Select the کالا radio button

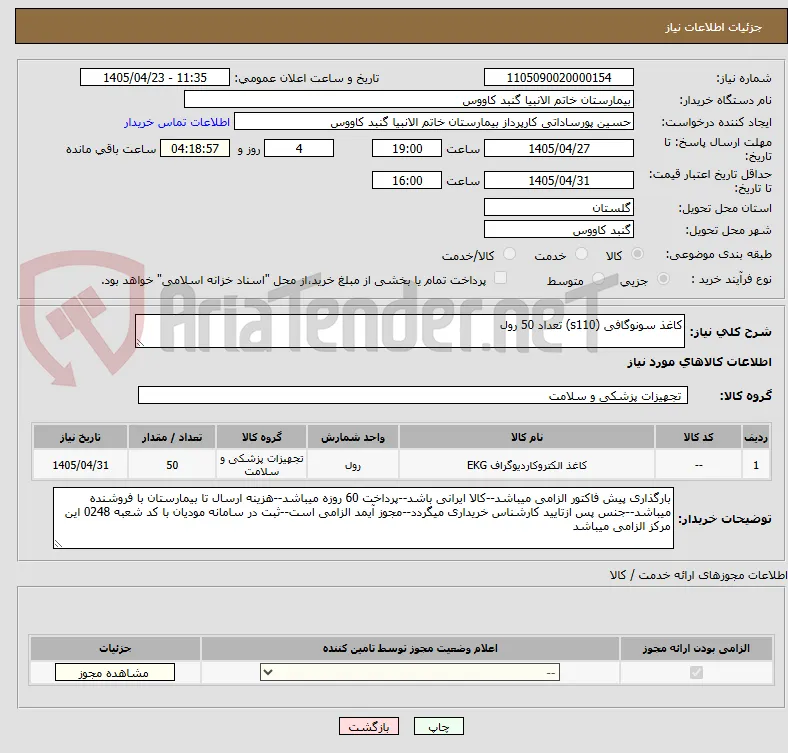pos(637,254)
